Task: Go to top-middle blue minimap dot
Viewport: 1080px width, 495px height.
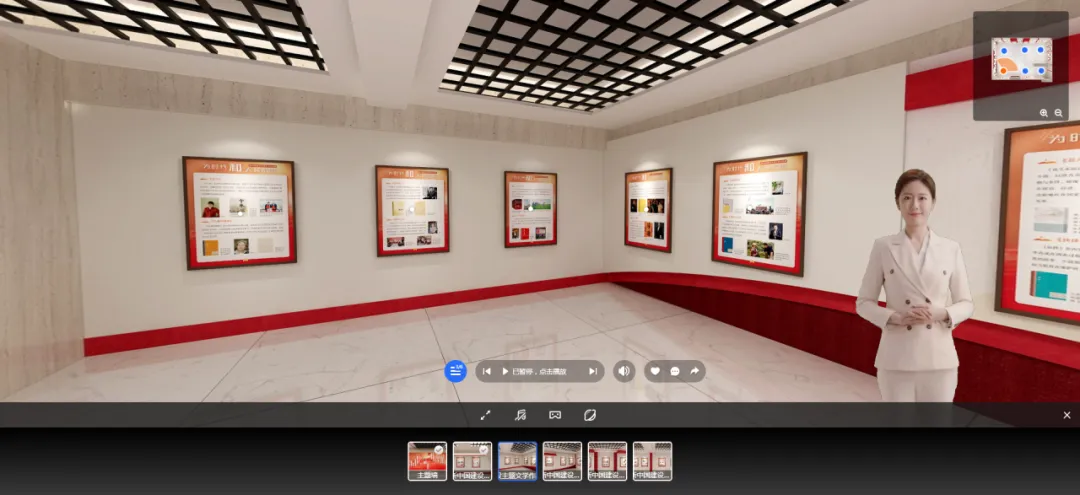Action: [x=1025, y=50]
